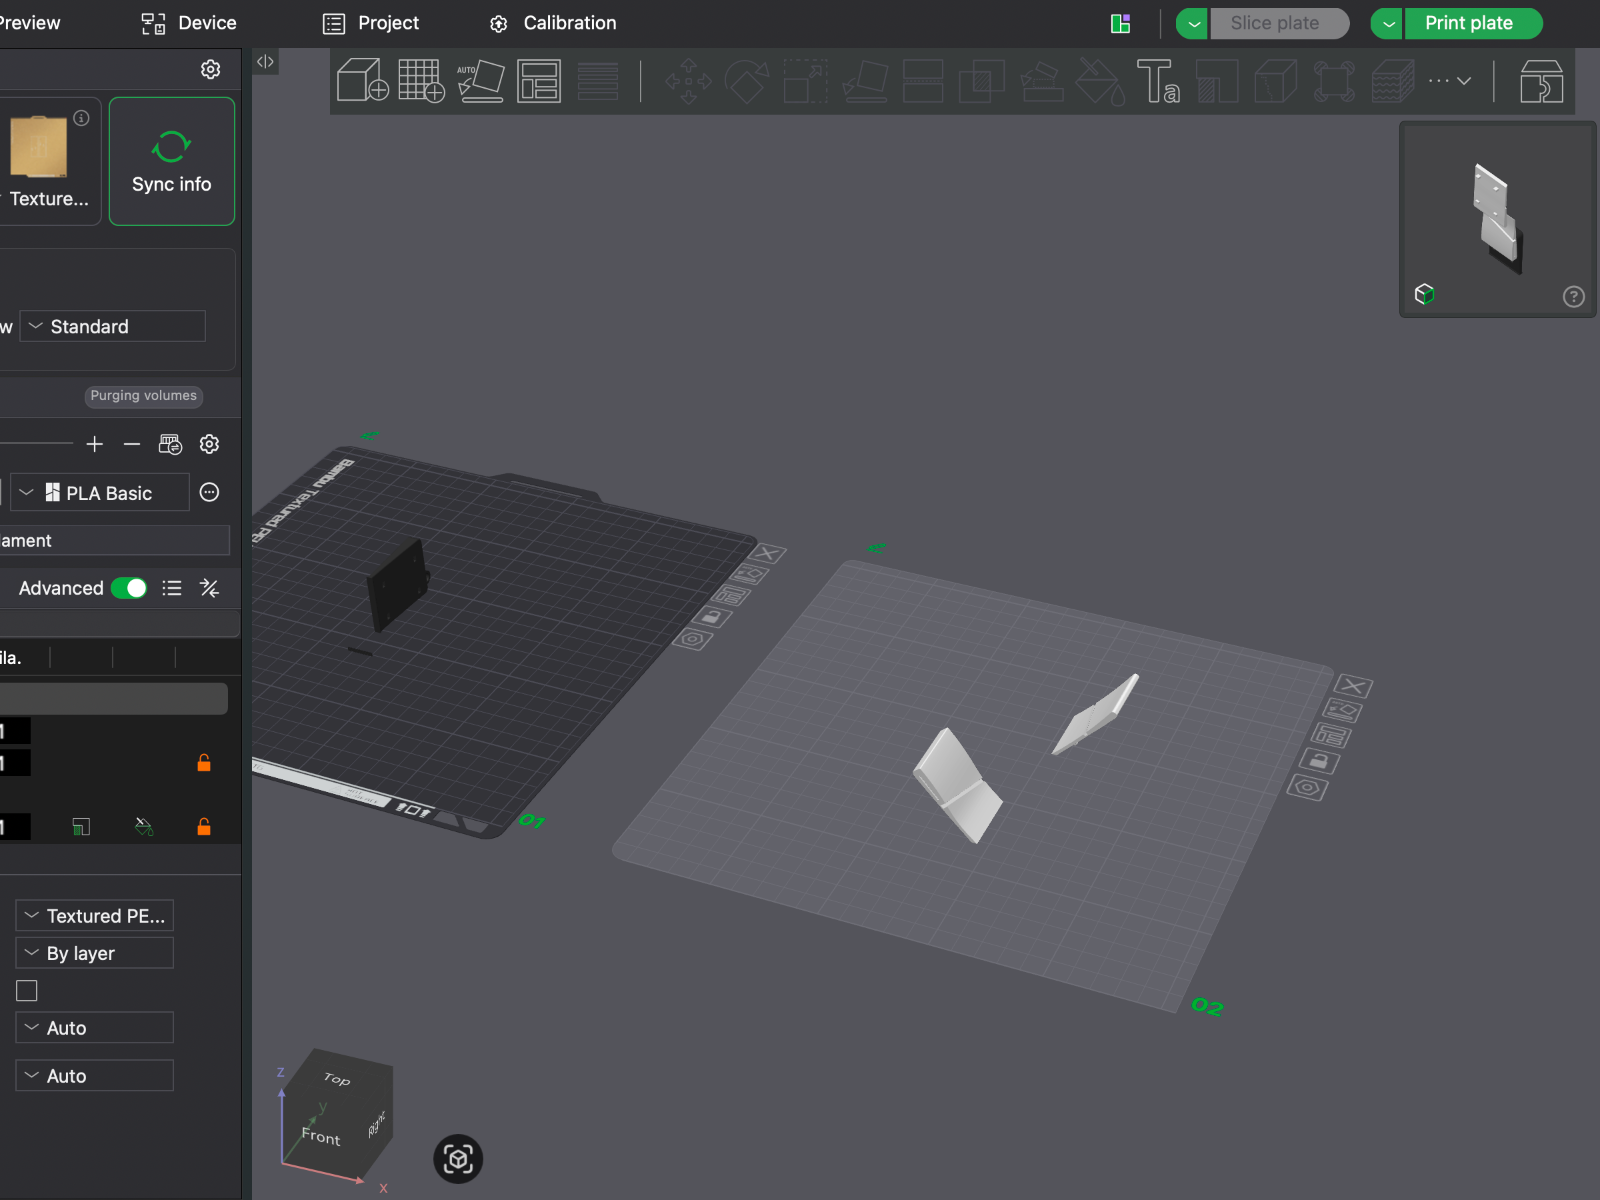Click the green support icon in settings row
Screen dimensions: 1600x1200
81,826
